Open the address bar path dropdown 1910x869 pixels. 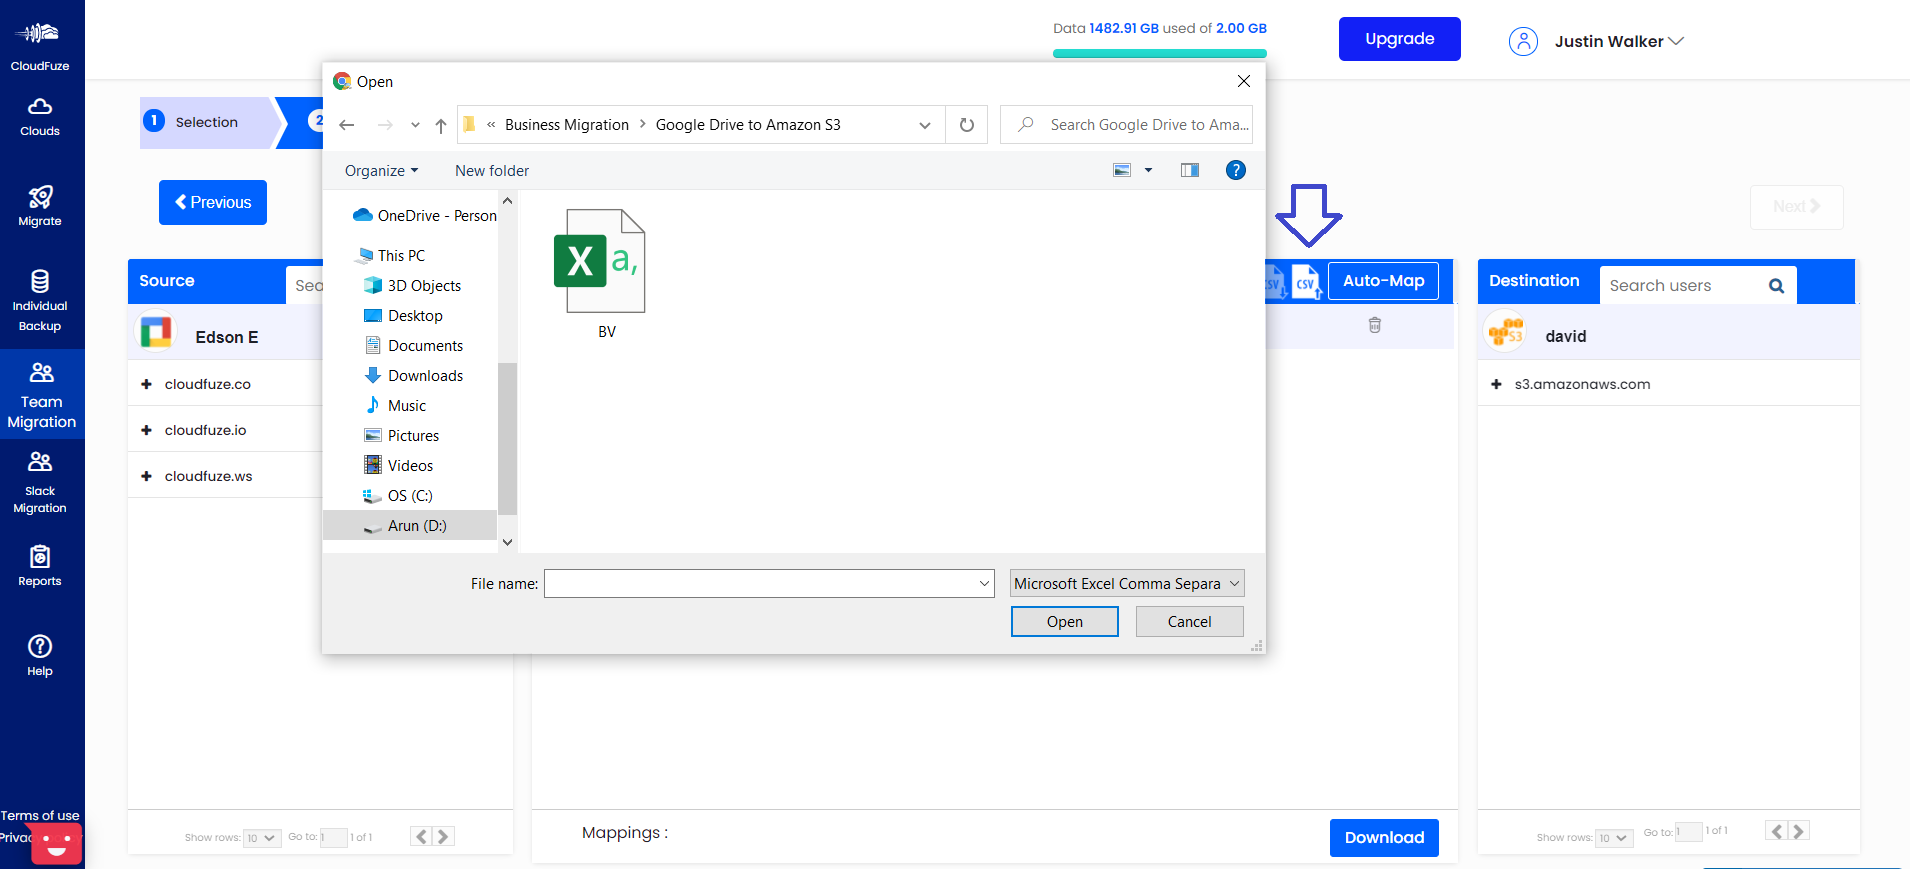[x=925, y=125]
